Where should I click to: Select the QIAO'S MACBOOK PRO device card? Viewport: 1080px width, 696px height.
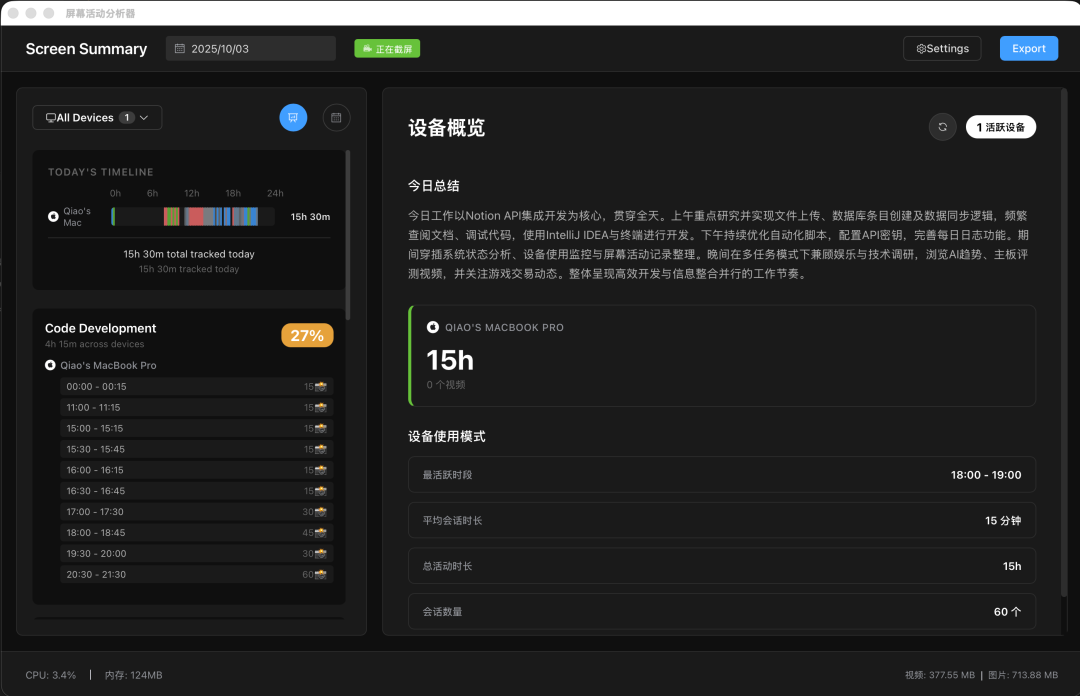(x=721, y=356)
